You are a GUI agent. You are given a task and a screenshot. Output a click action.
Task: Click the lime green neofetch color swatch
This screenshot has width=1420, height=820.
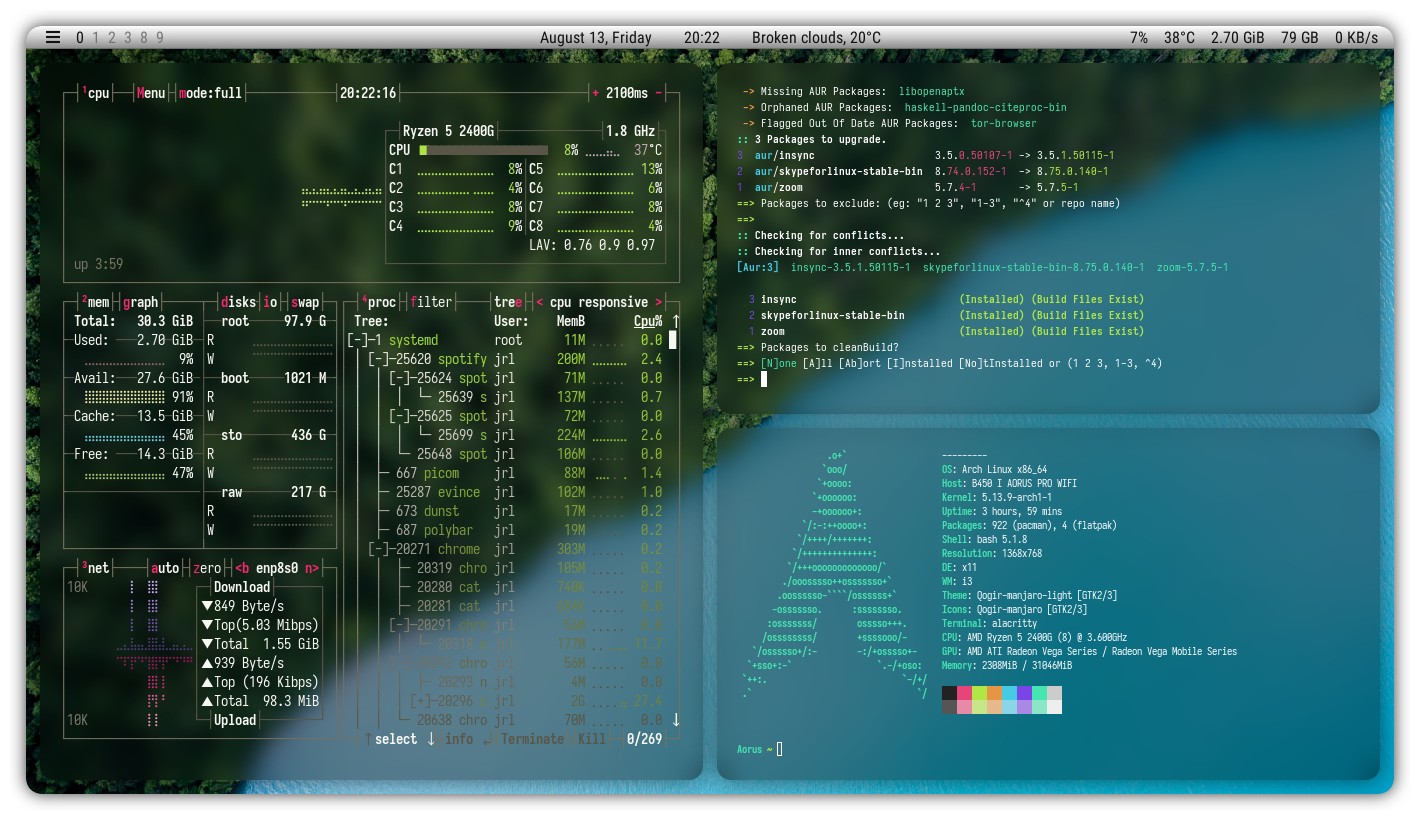click(x=979, y=693)
